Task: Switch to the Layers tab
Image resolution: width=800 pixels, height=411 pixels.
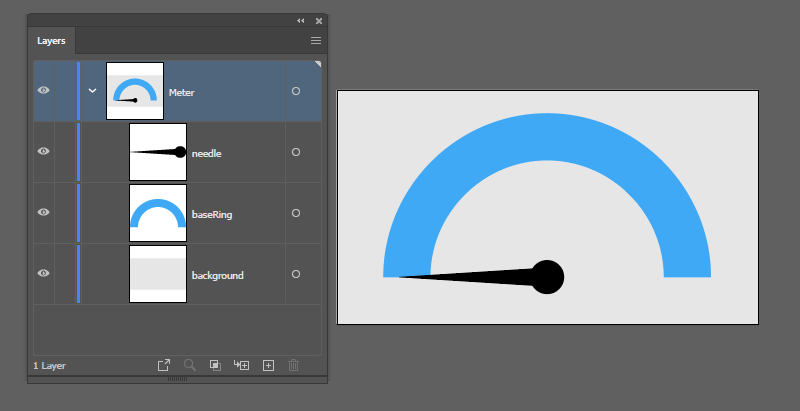Action: [x=51, y=41]
